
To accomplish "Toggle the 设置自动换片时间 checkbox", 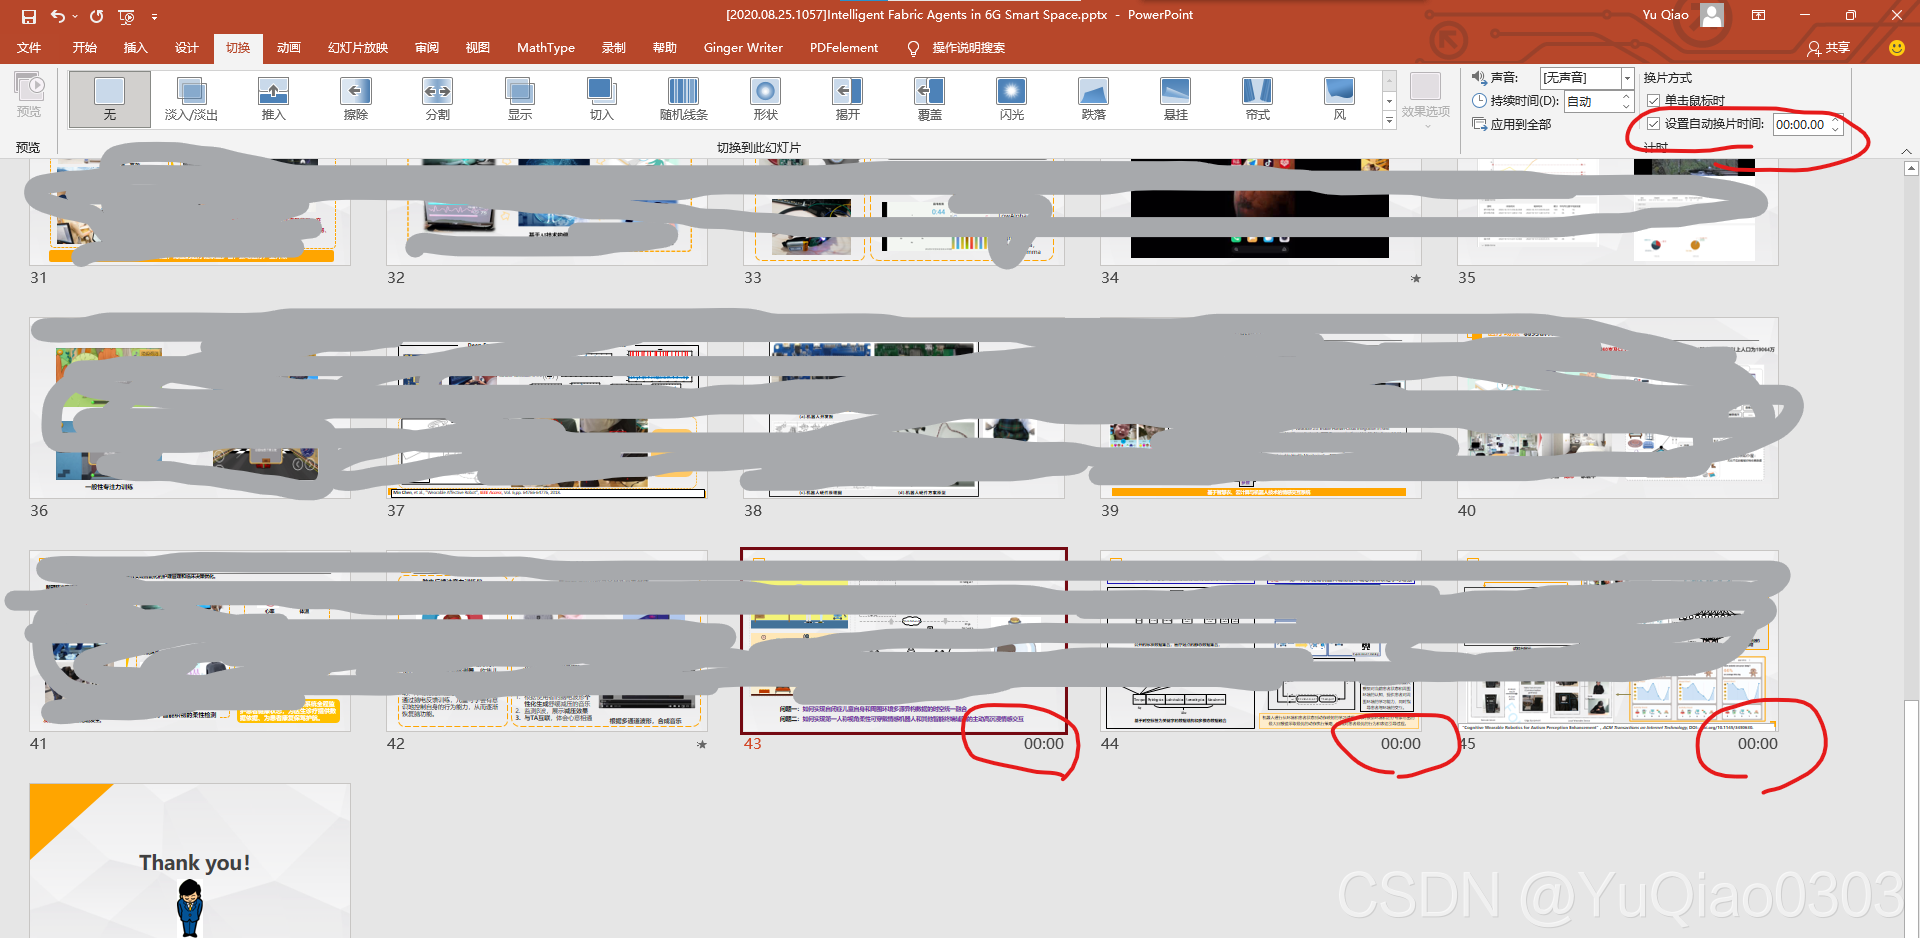I will pyautogui.click(x=1654, y=124).
